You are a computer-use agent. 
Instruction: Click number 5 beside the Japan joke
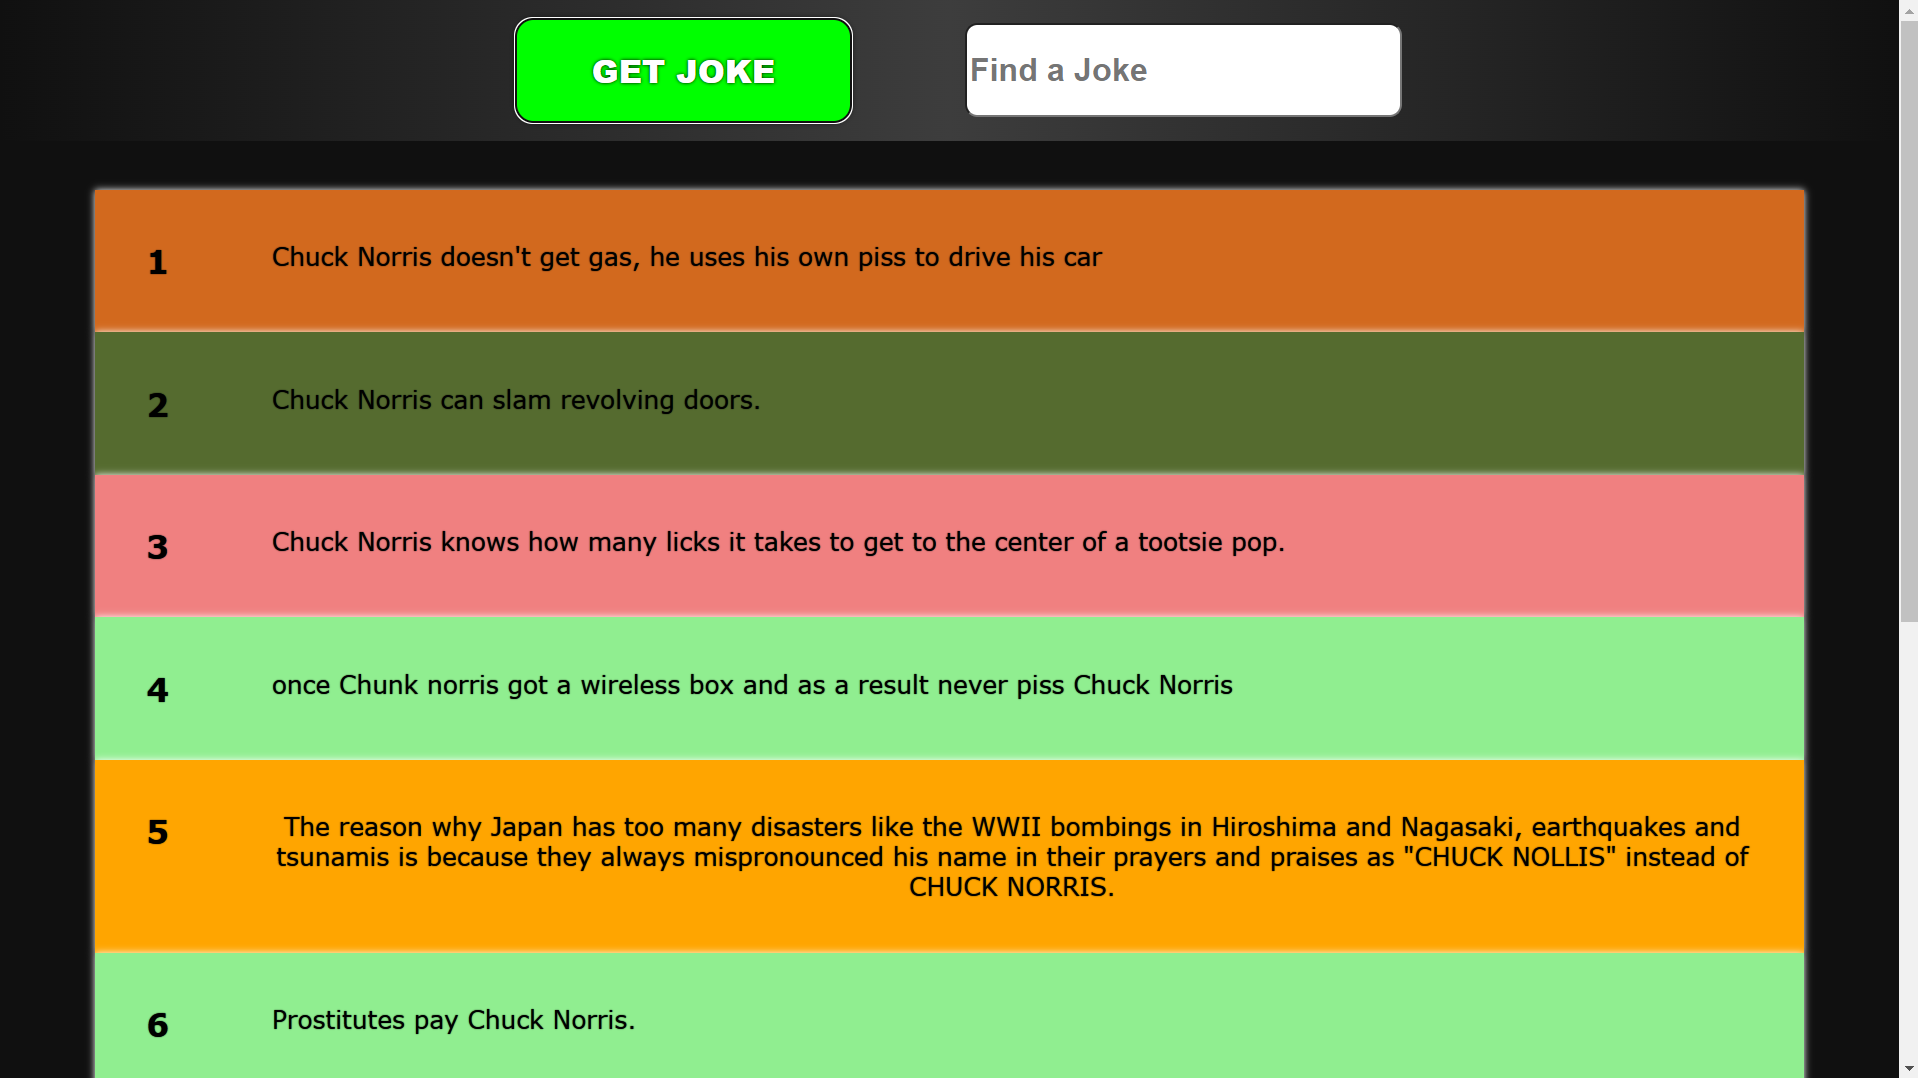point(157,832)
